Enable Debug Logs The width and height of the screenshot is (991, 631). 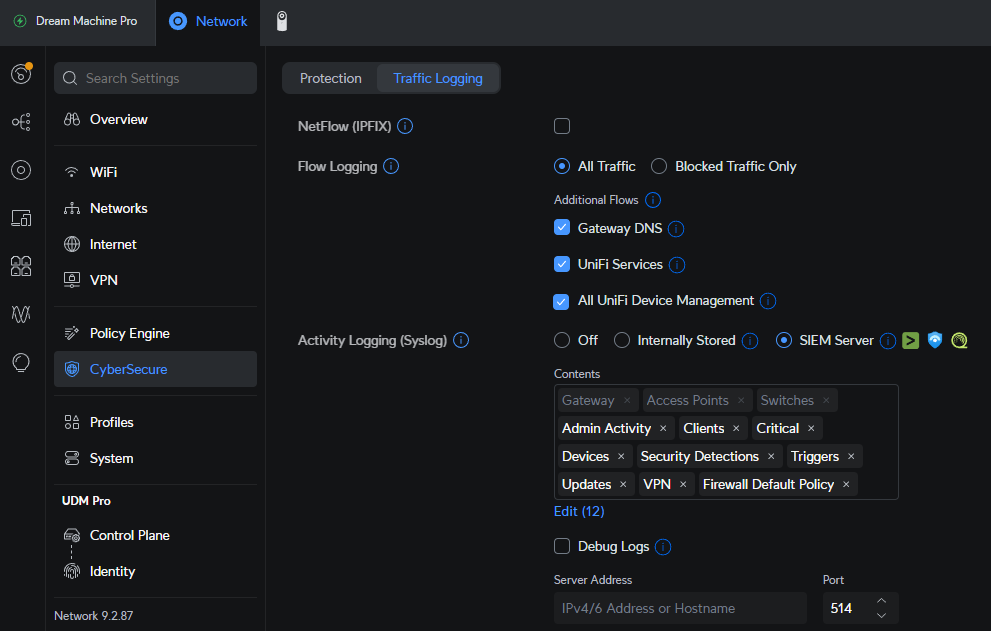562,546
